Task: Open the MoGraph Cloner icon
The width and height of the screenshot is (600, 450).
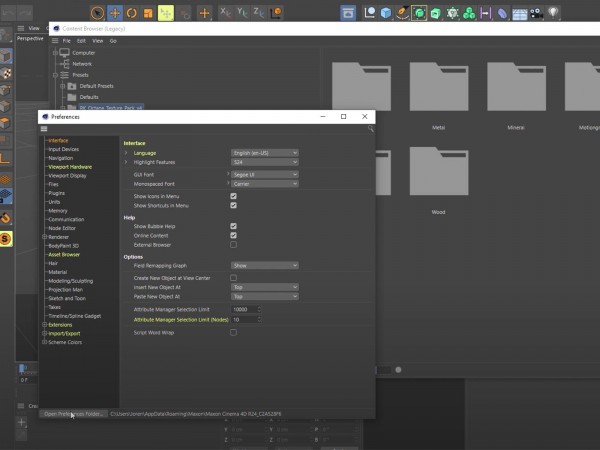Action: point(469,13)
